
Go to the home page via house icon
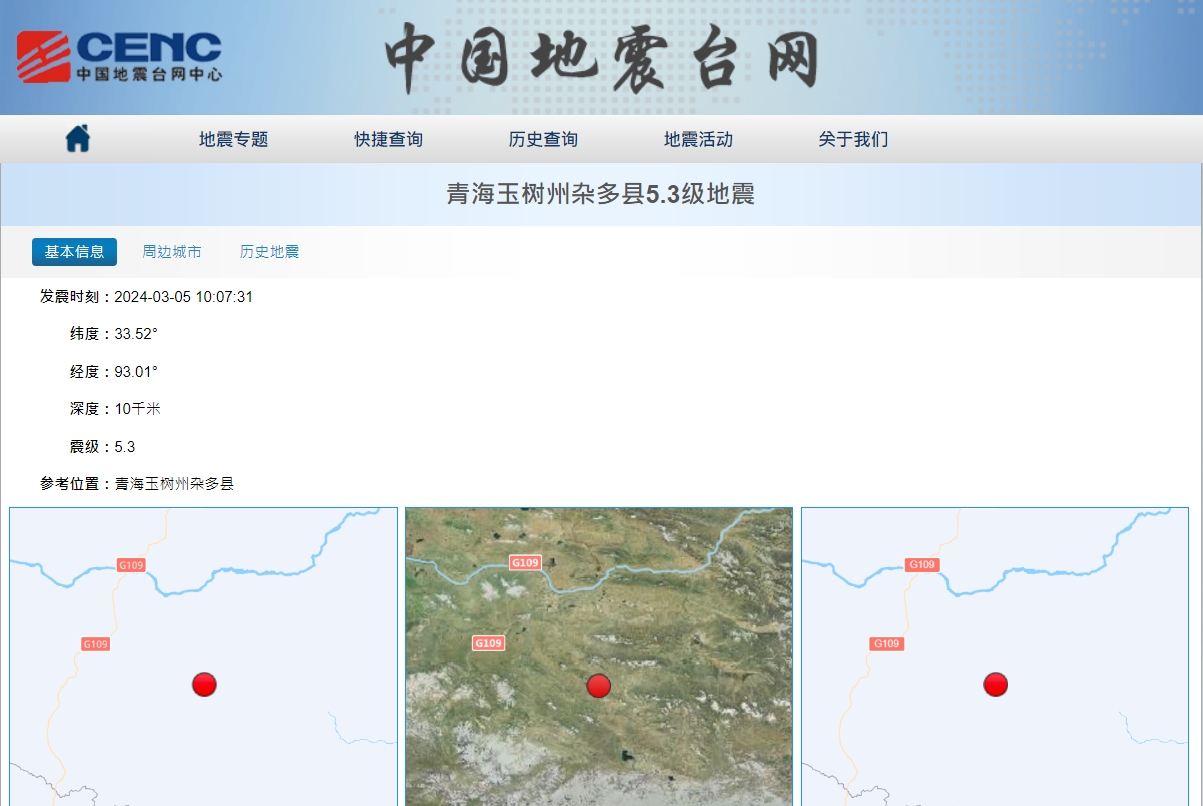(78, 138)
